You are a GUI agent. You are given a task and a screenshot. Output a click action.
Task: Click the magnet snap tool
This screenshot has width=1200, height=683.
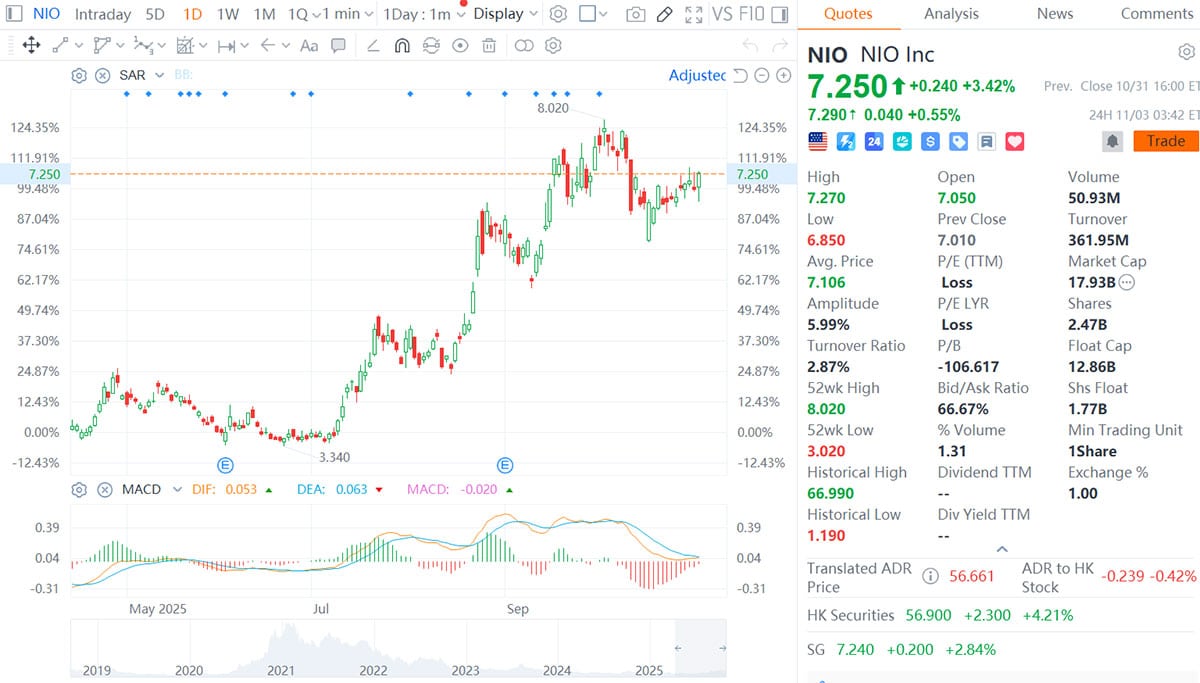point(400,44)
